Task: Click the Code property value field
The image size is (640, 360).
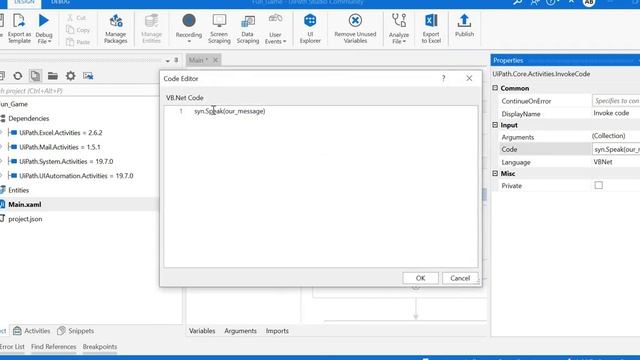Action: (x=616, y=149)
